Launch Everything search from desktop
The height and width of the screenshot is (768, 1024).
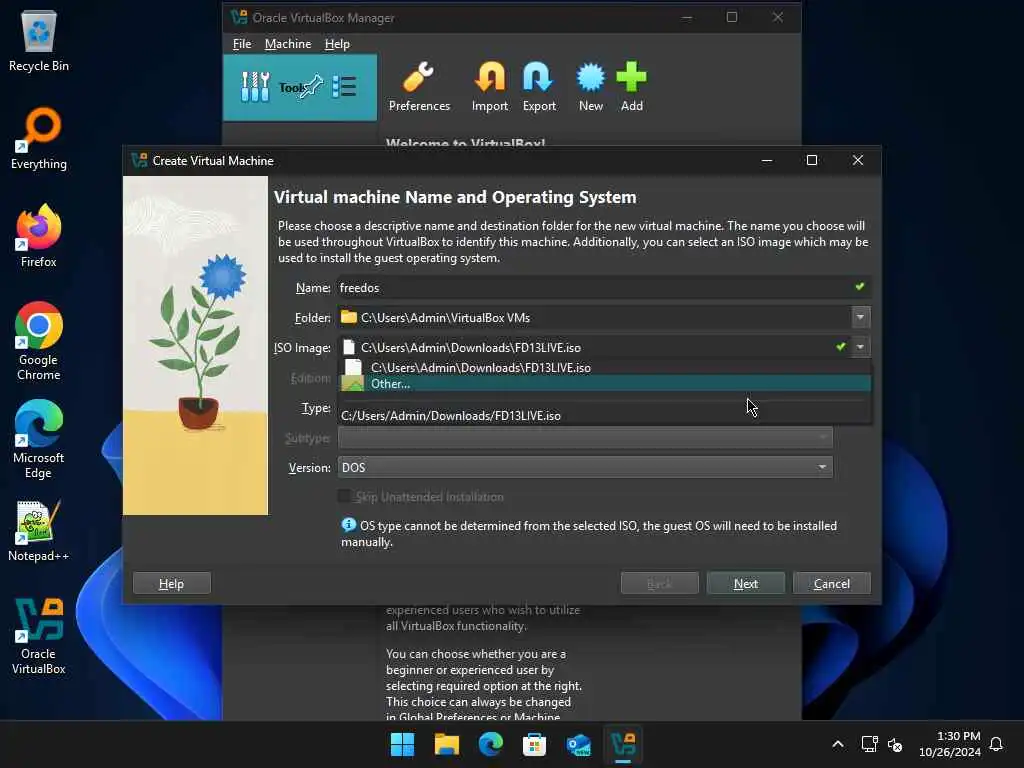pyautogui.click(x=39, y=138)
